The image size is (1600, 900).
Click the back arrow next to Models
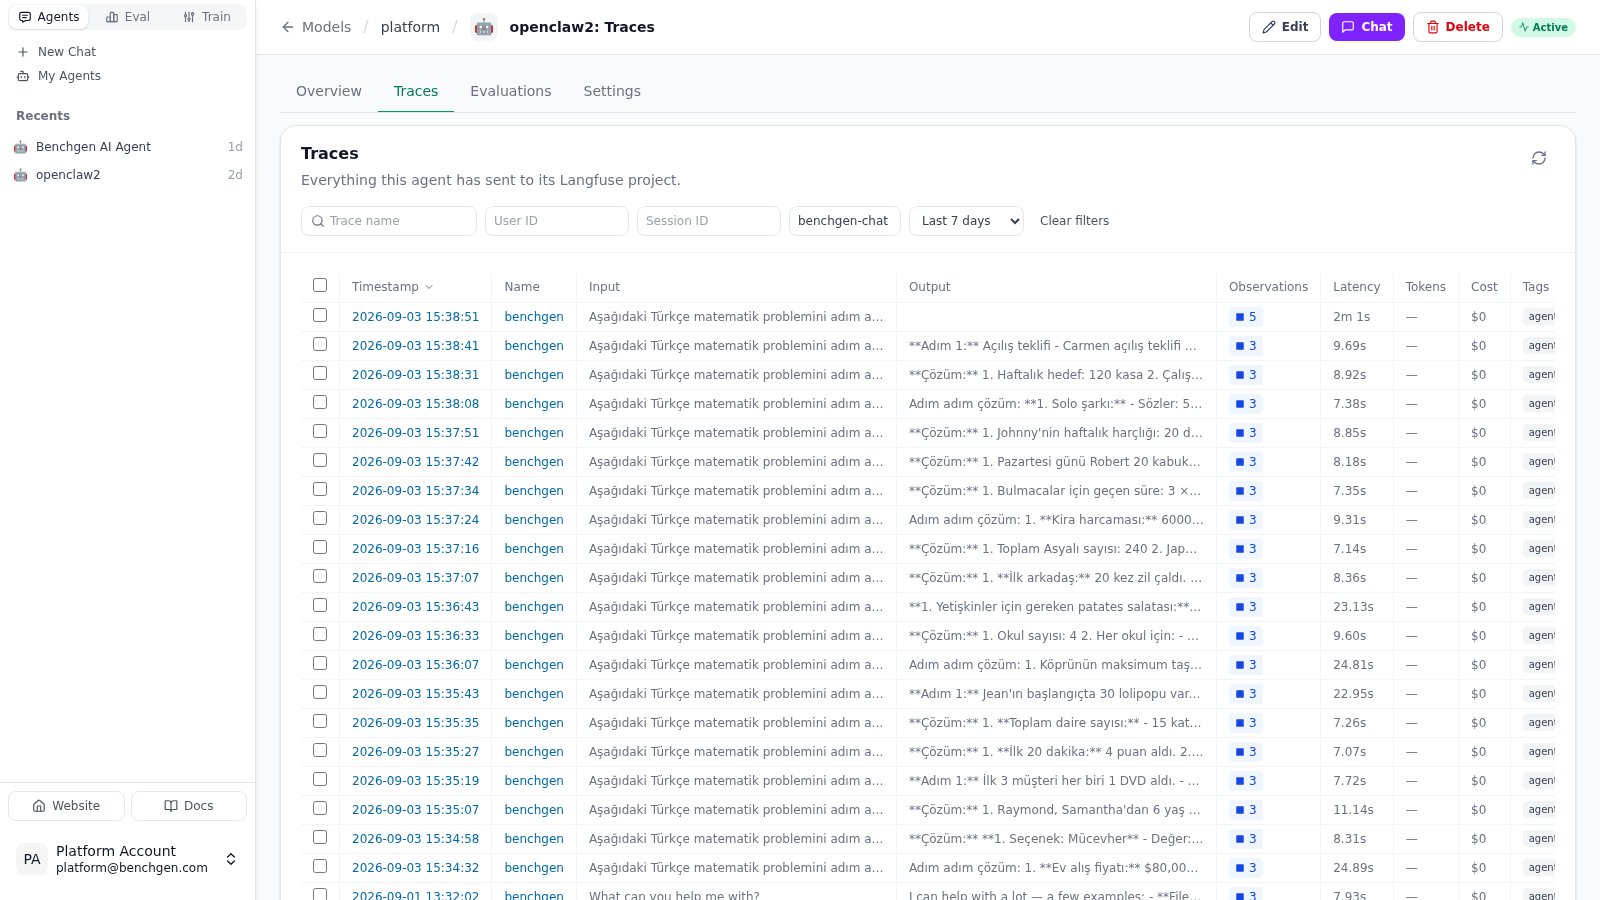[x=288, y=27]
